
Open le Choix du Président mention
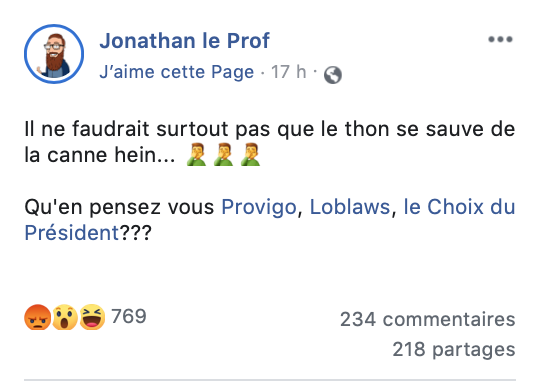pos(459,207)
